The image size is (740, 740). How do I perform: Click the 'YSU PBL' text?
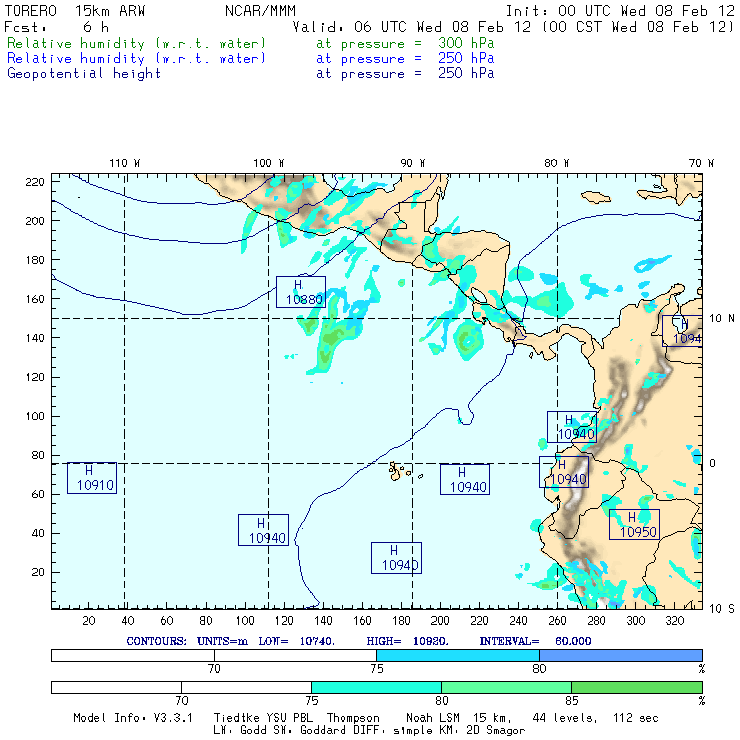click(x=289, y=718)
